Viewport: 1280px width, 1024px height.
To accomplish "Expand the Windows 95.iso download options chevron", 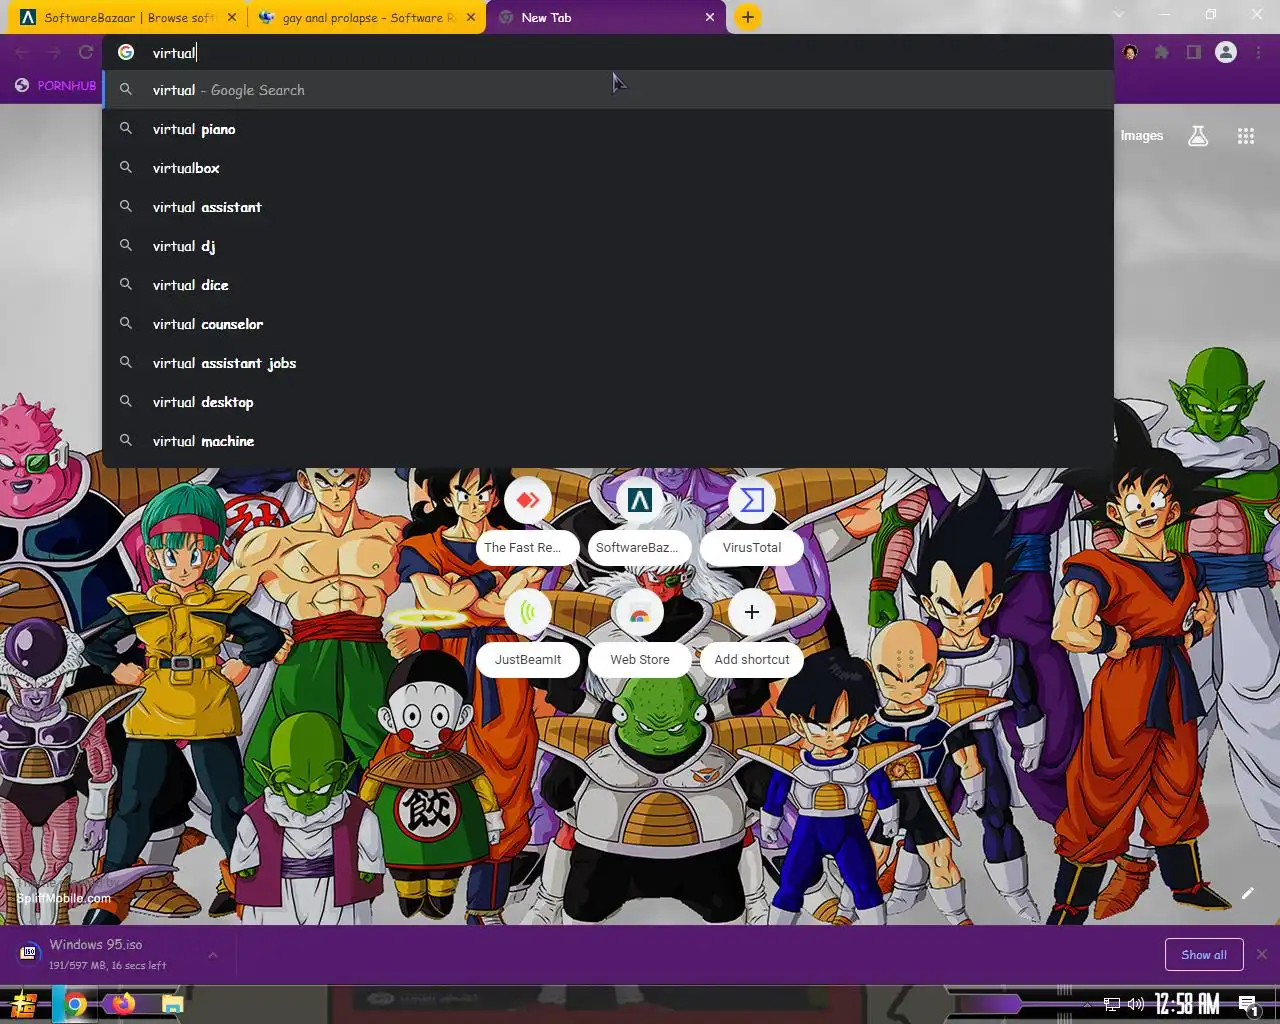I will point(213,955).
